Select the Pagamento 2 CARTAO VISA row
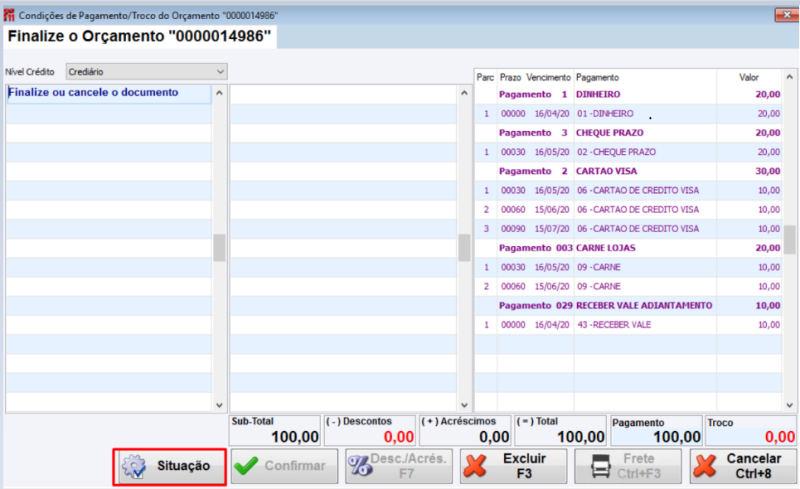The image size is (800, 489). coord(629,171)
